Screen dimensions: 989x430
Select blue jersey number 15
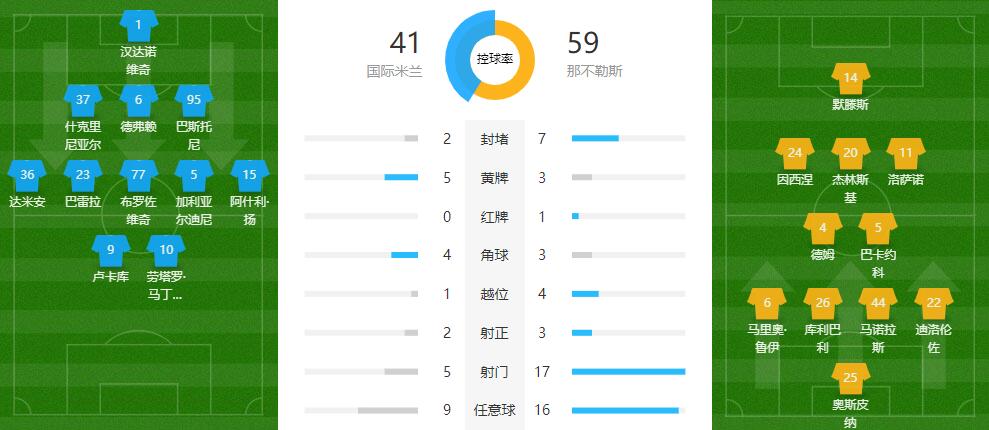click(x=250, y=175)
